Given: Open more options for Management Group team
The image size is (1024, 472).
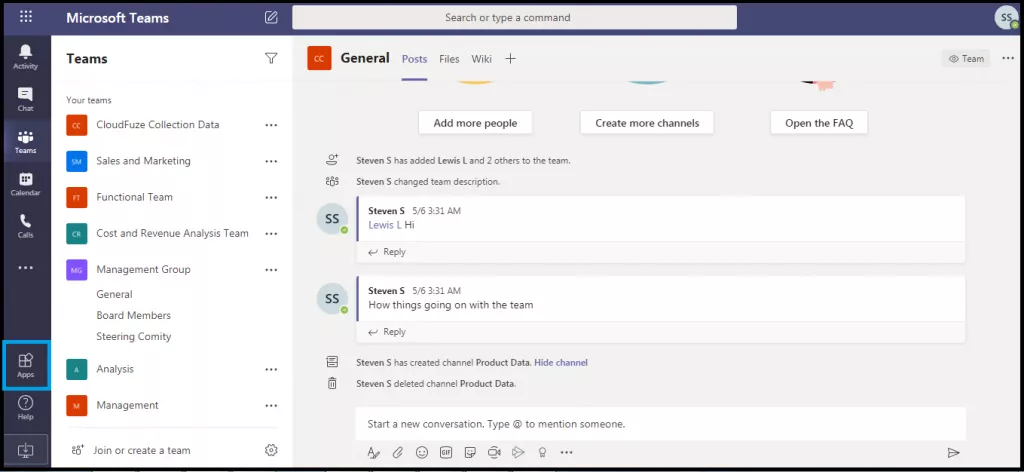Looking at the screenshot, I should [x=271, y=270].
